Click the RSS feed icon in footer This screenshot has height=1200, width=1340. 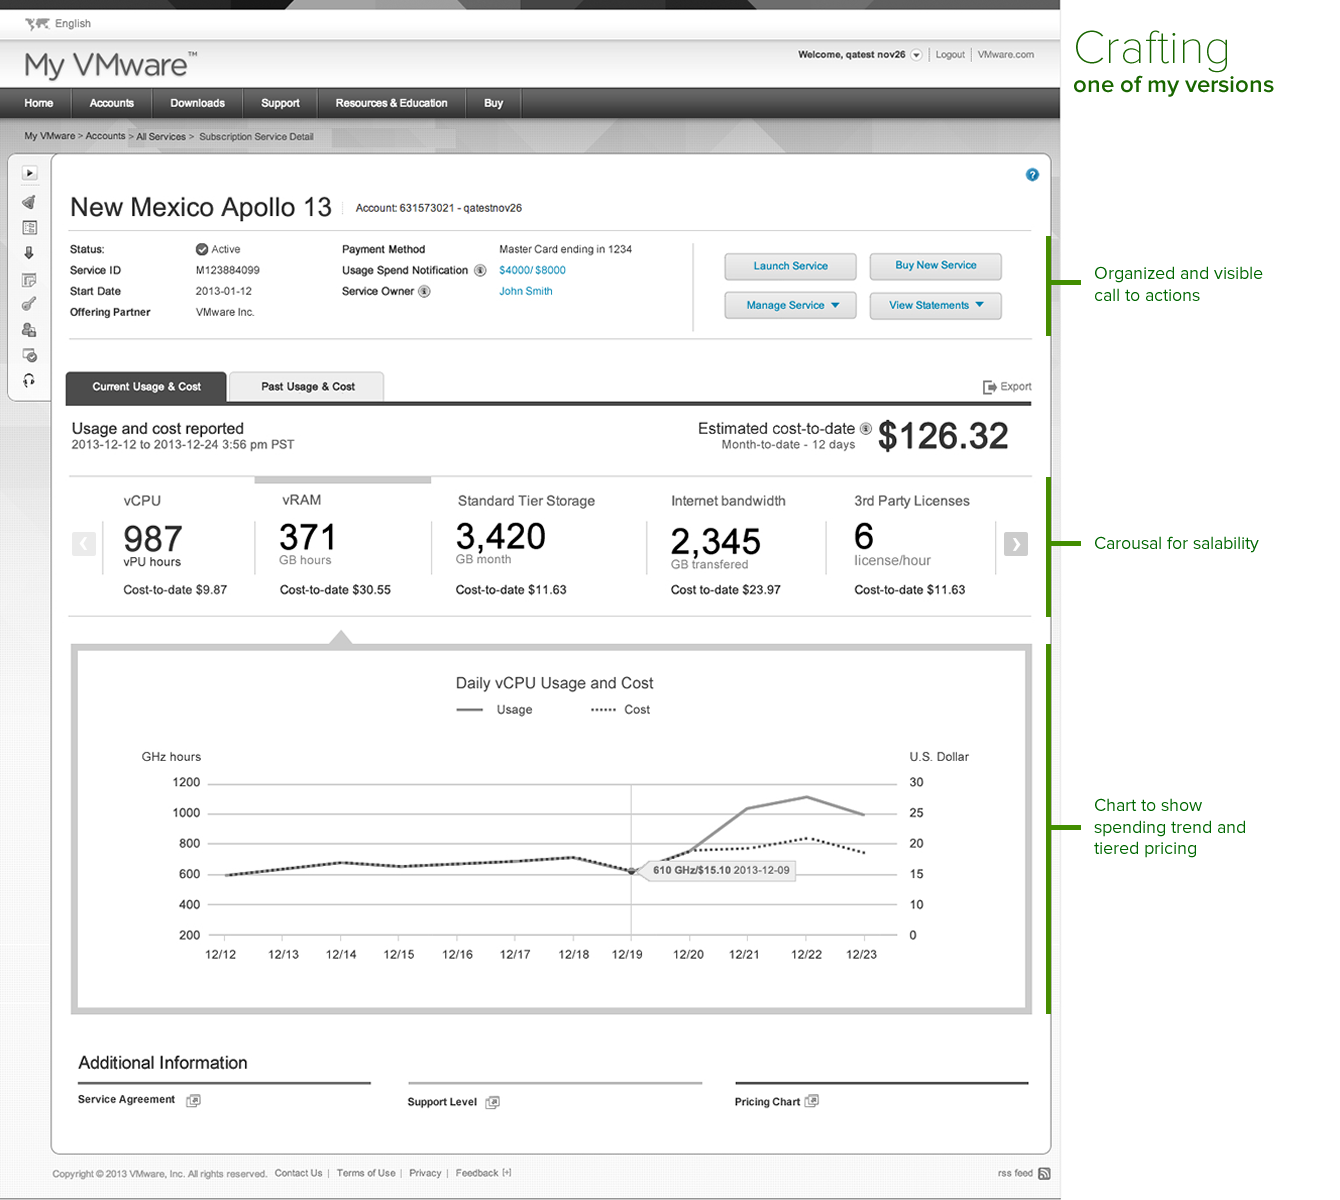pos(1044,1174)
